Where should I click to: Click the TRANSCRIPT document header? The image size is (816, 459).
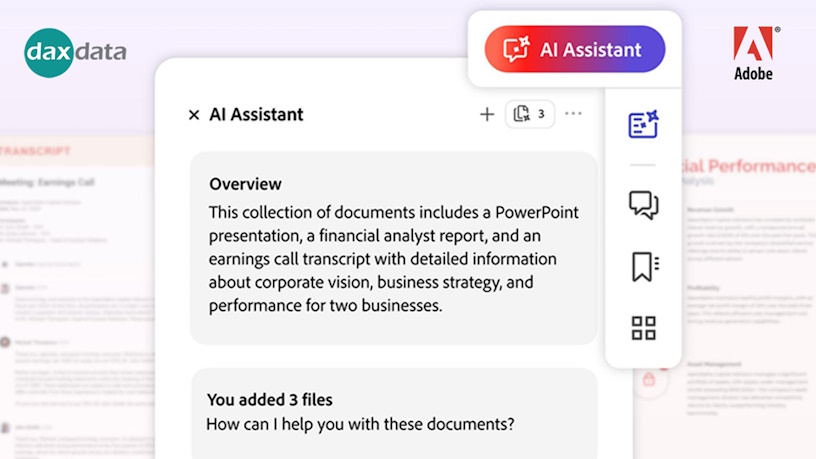click(36, 151)
